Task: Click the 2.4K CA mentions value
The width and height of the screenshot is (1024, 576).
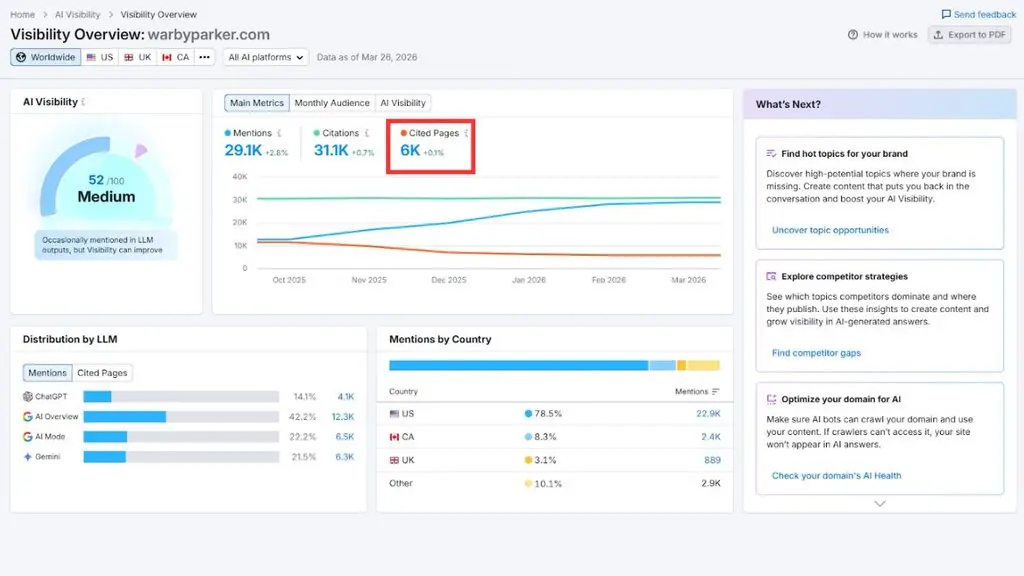Action: coord(711,437)
